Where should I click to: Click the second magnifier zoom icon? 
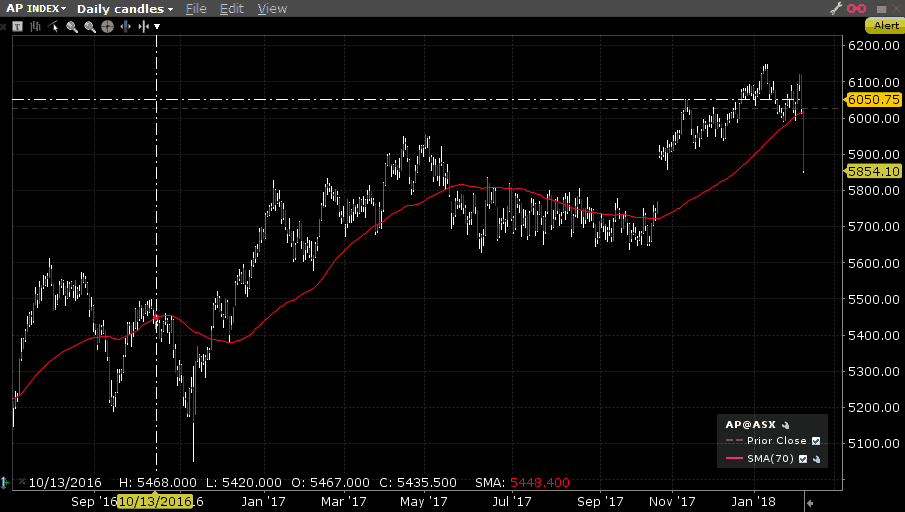[90, 26]
